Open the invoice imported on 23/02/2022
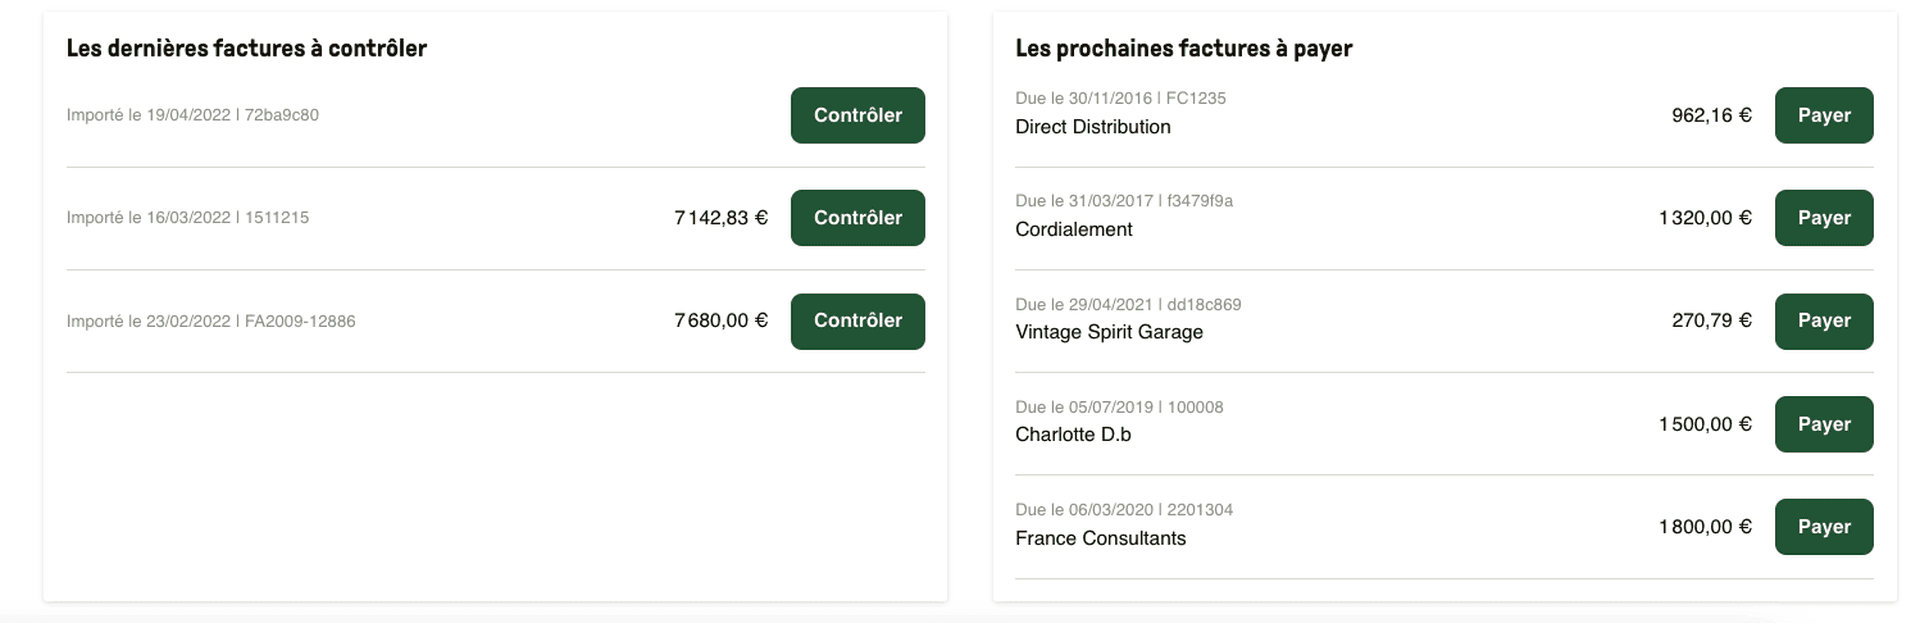1920x623 pixels. [210, 321]
